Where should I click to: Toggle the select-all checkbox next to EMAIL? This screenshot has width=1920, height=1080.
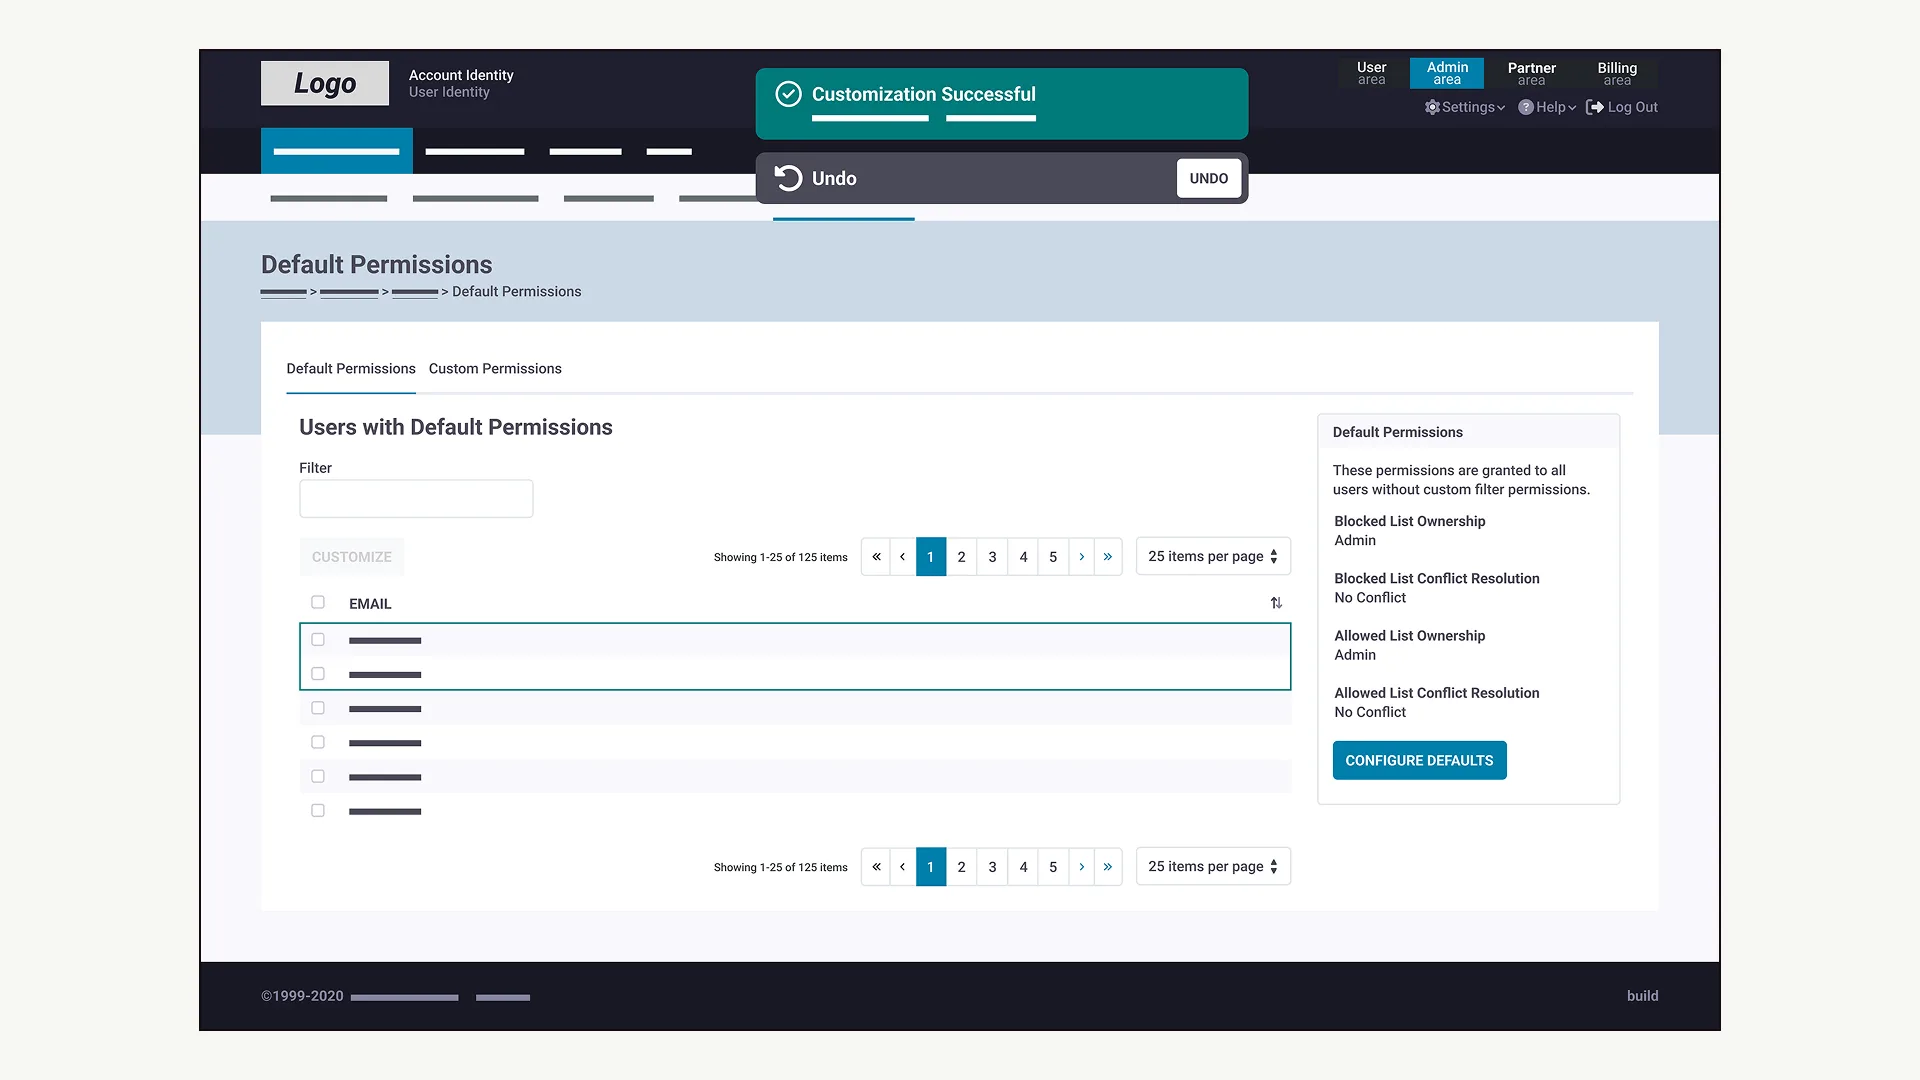(x=318, y=602)
